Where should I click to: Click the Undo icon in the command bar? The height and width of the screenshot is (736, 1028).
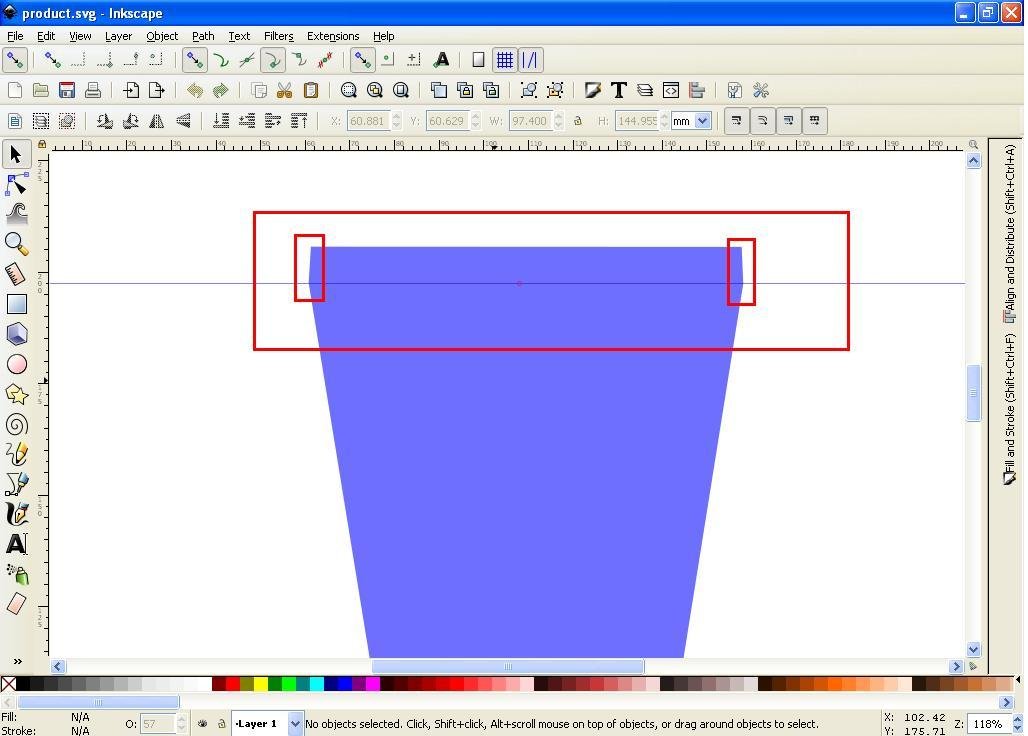195,90
